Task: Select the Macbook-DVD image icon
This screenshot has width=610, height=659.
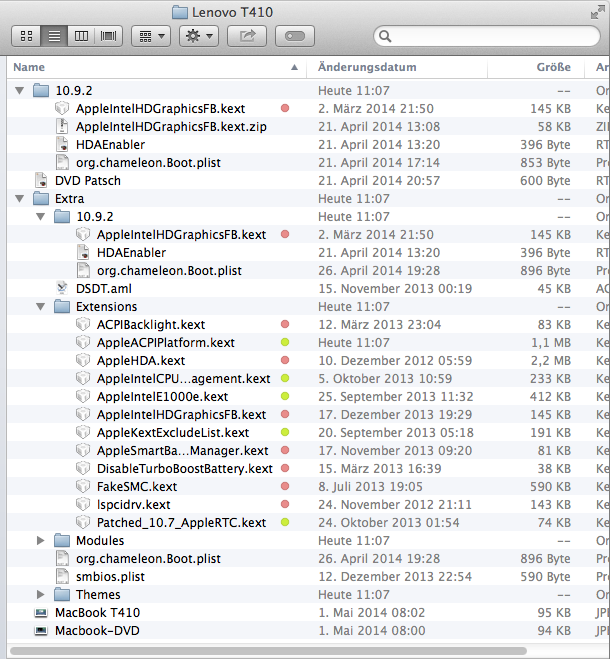Action: point(41,630)
